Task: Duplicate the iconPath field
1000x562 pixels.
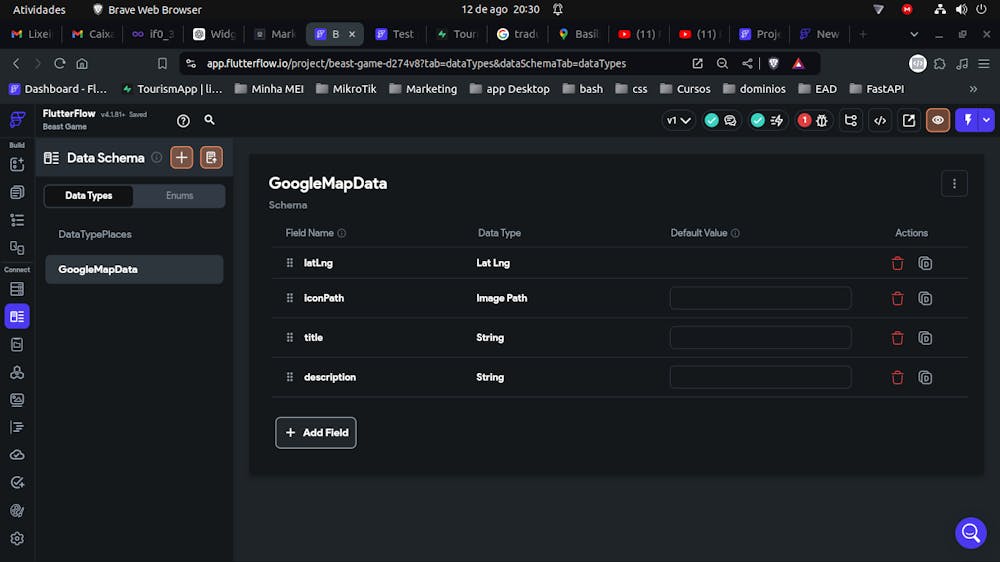Action: (x=925, y=298)
